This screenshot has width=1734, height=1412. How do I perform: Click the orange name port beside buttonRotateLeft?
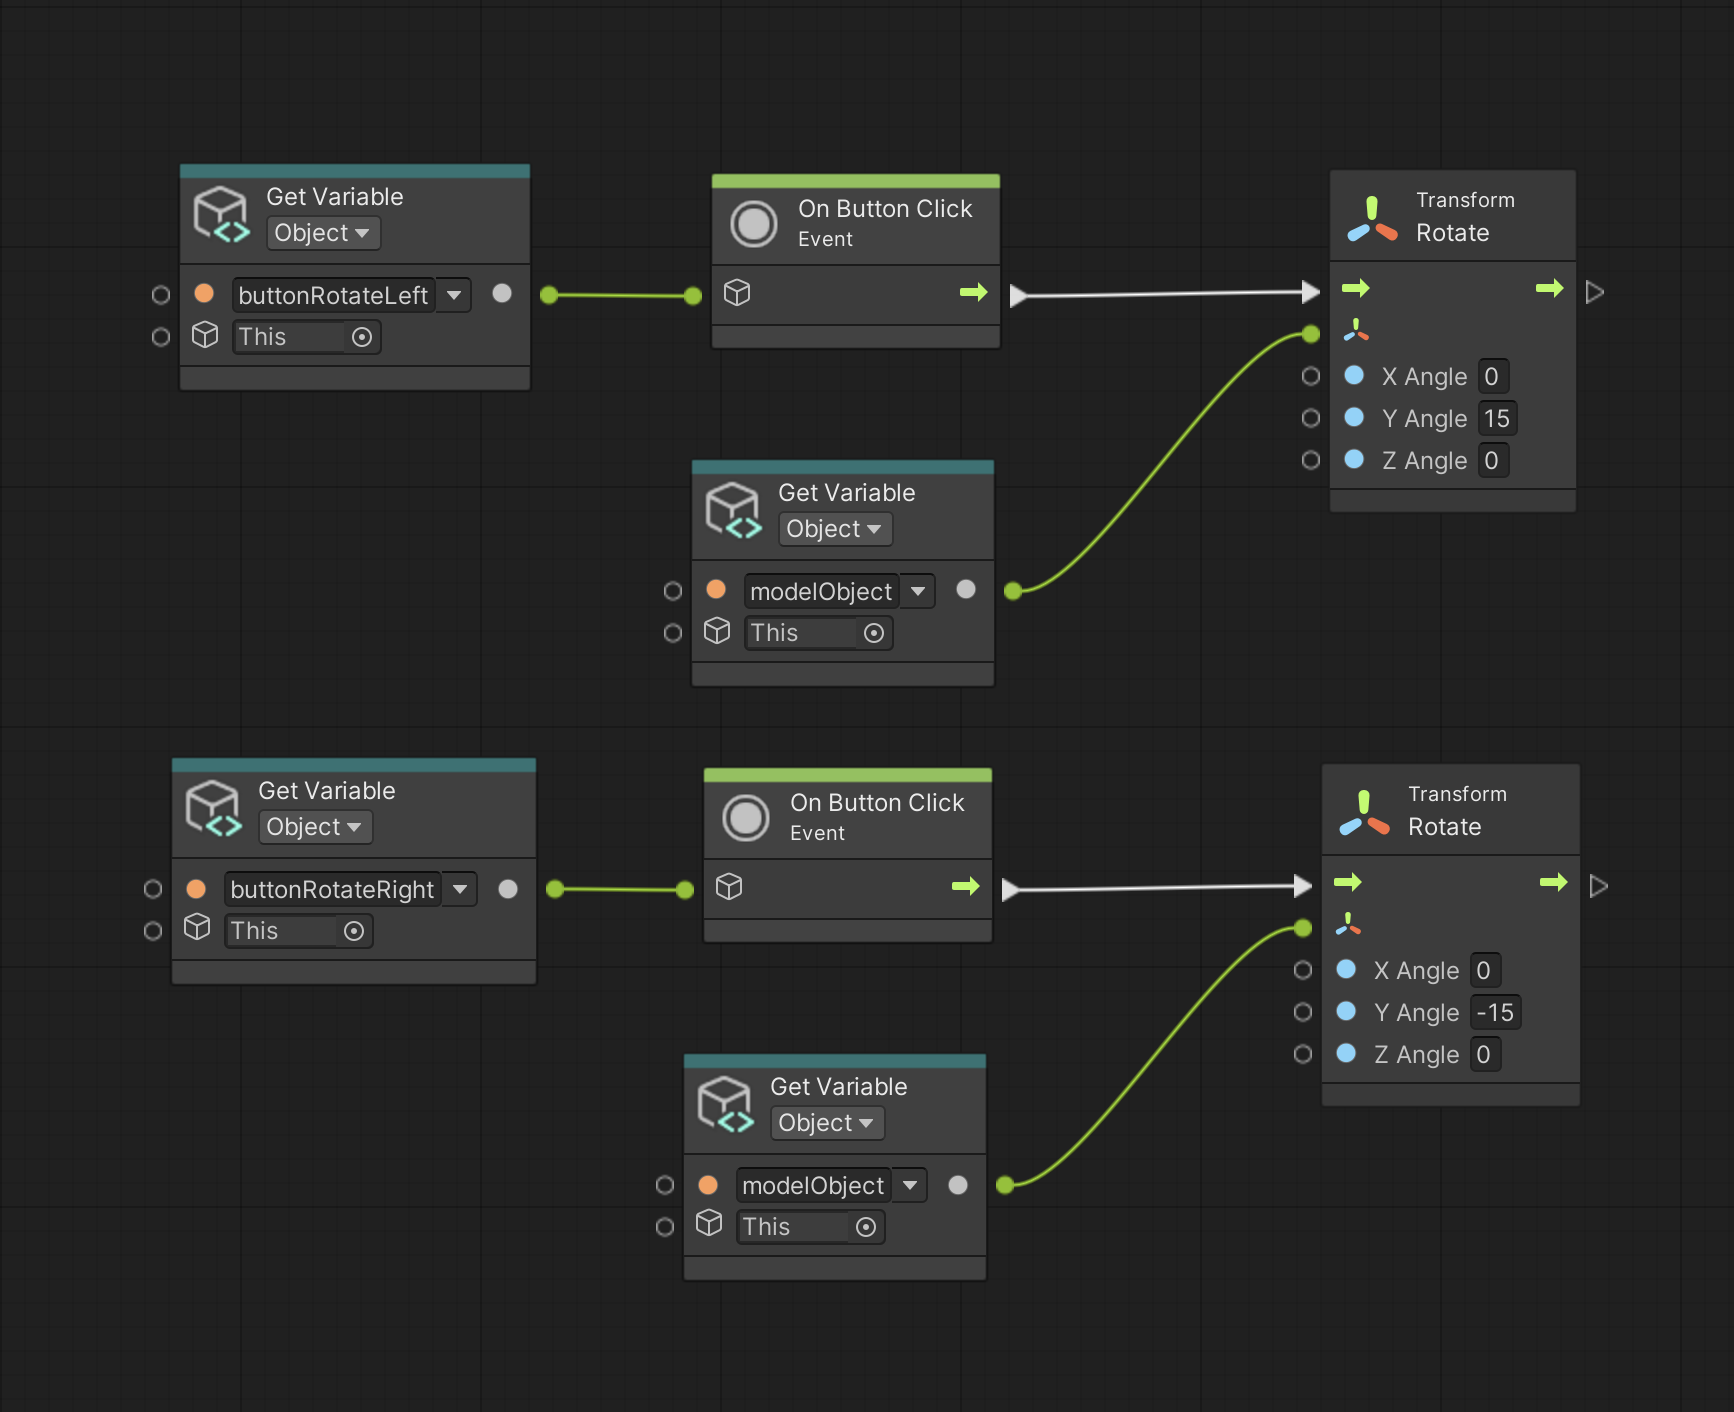[x=204, y=293]
